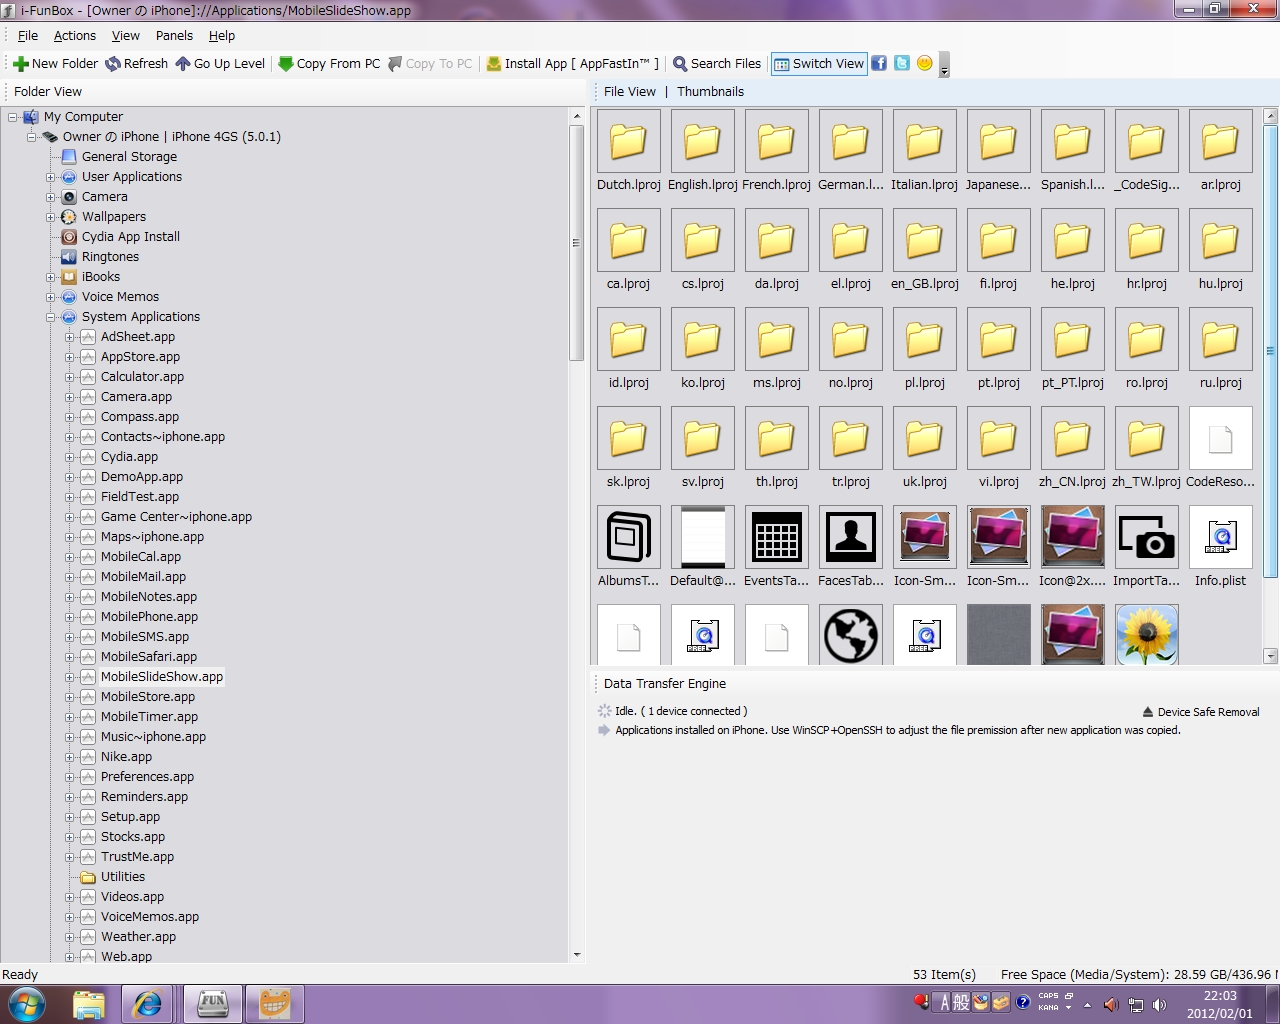Click the Facebook icon in toolbar
This screenshot has width=1280, height=1024.
(879, 63)
